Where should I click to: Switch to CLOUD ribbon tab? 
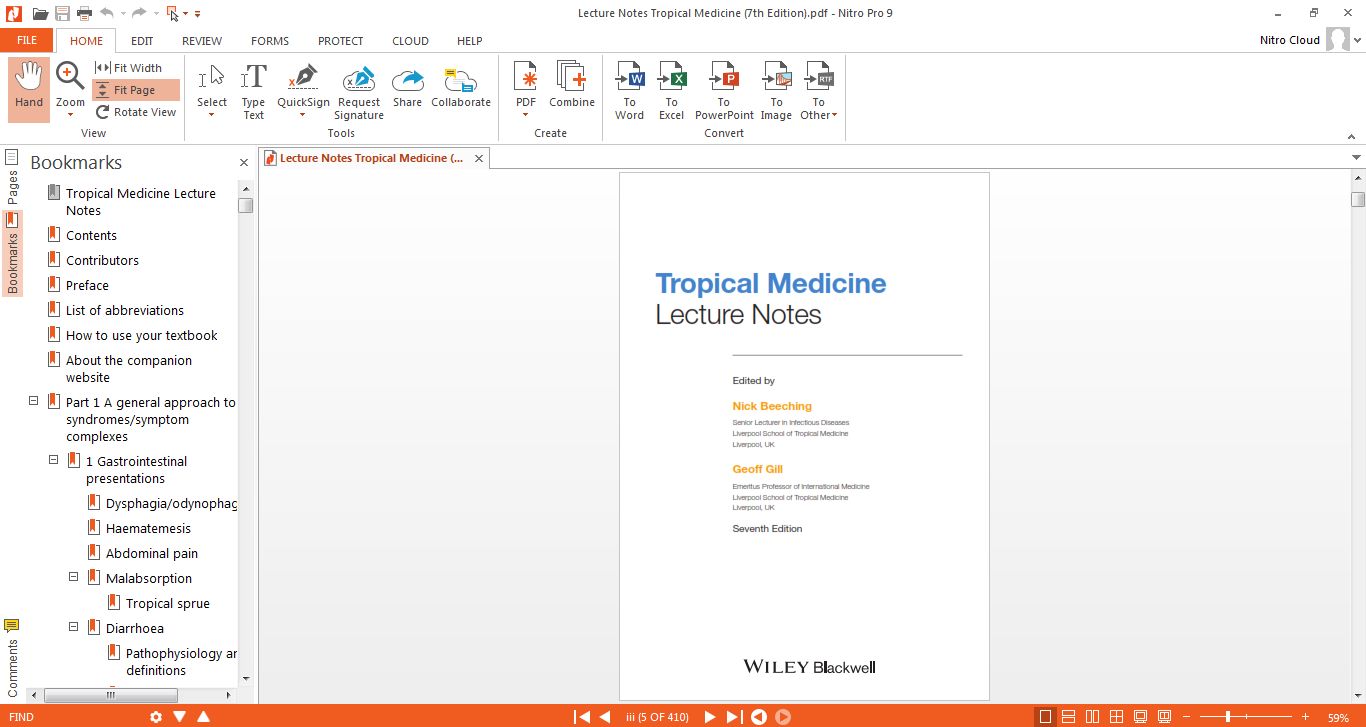(x=411, y=41)
